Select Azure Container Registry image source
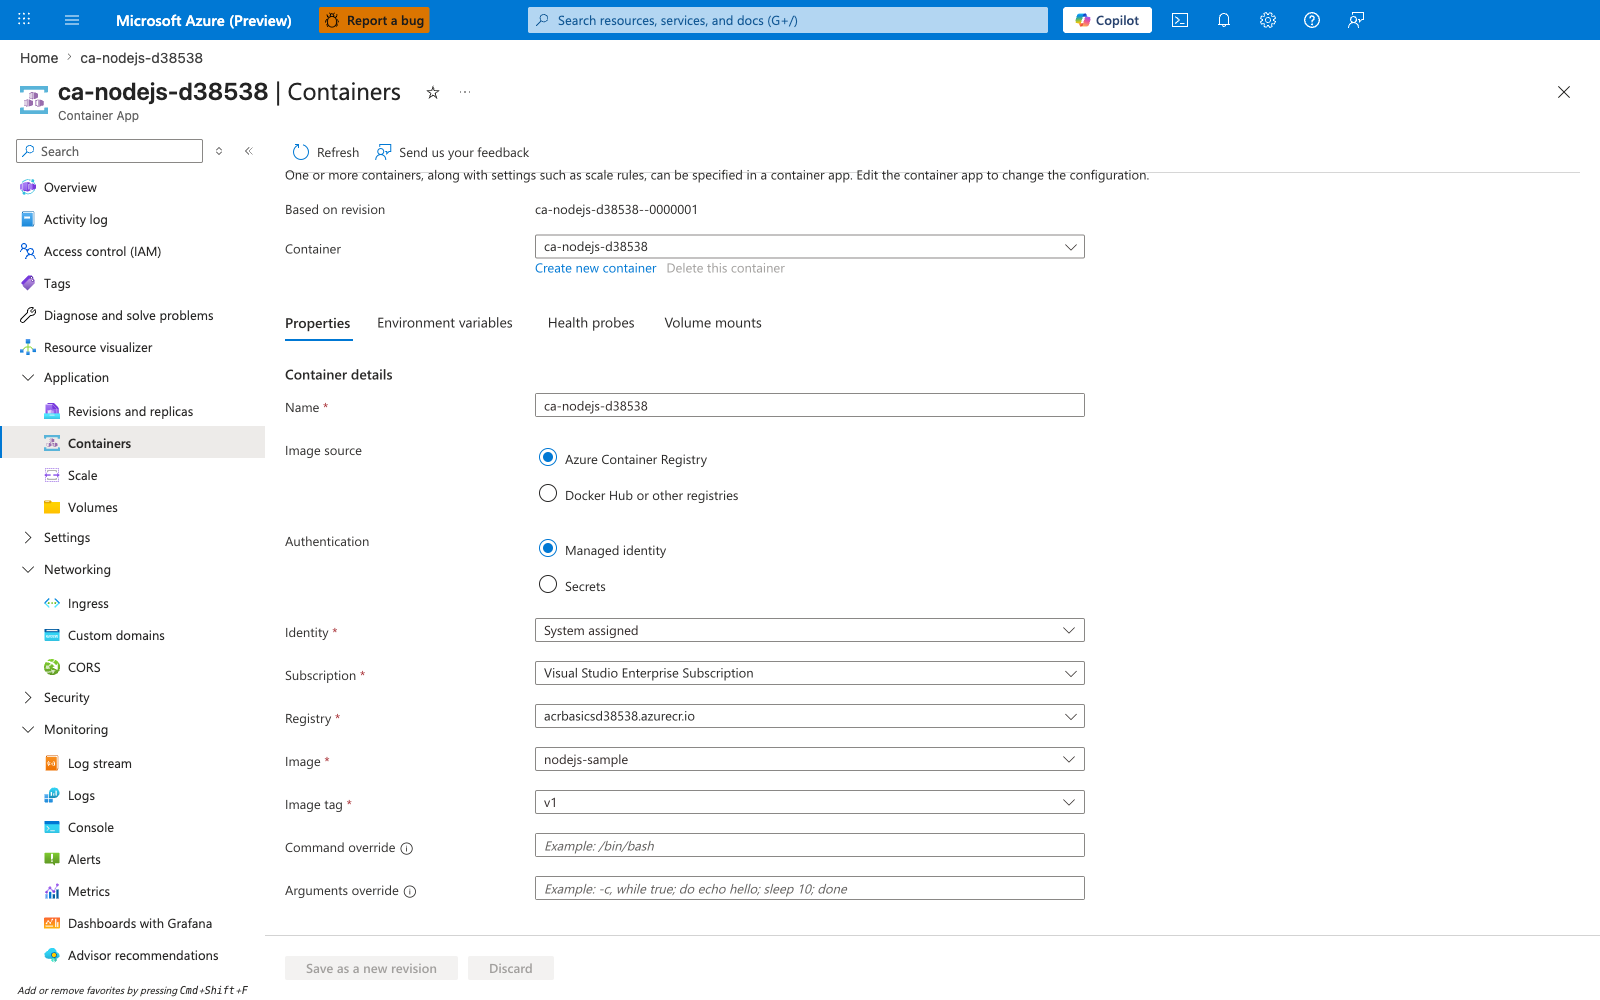 (x=548, y=458)
